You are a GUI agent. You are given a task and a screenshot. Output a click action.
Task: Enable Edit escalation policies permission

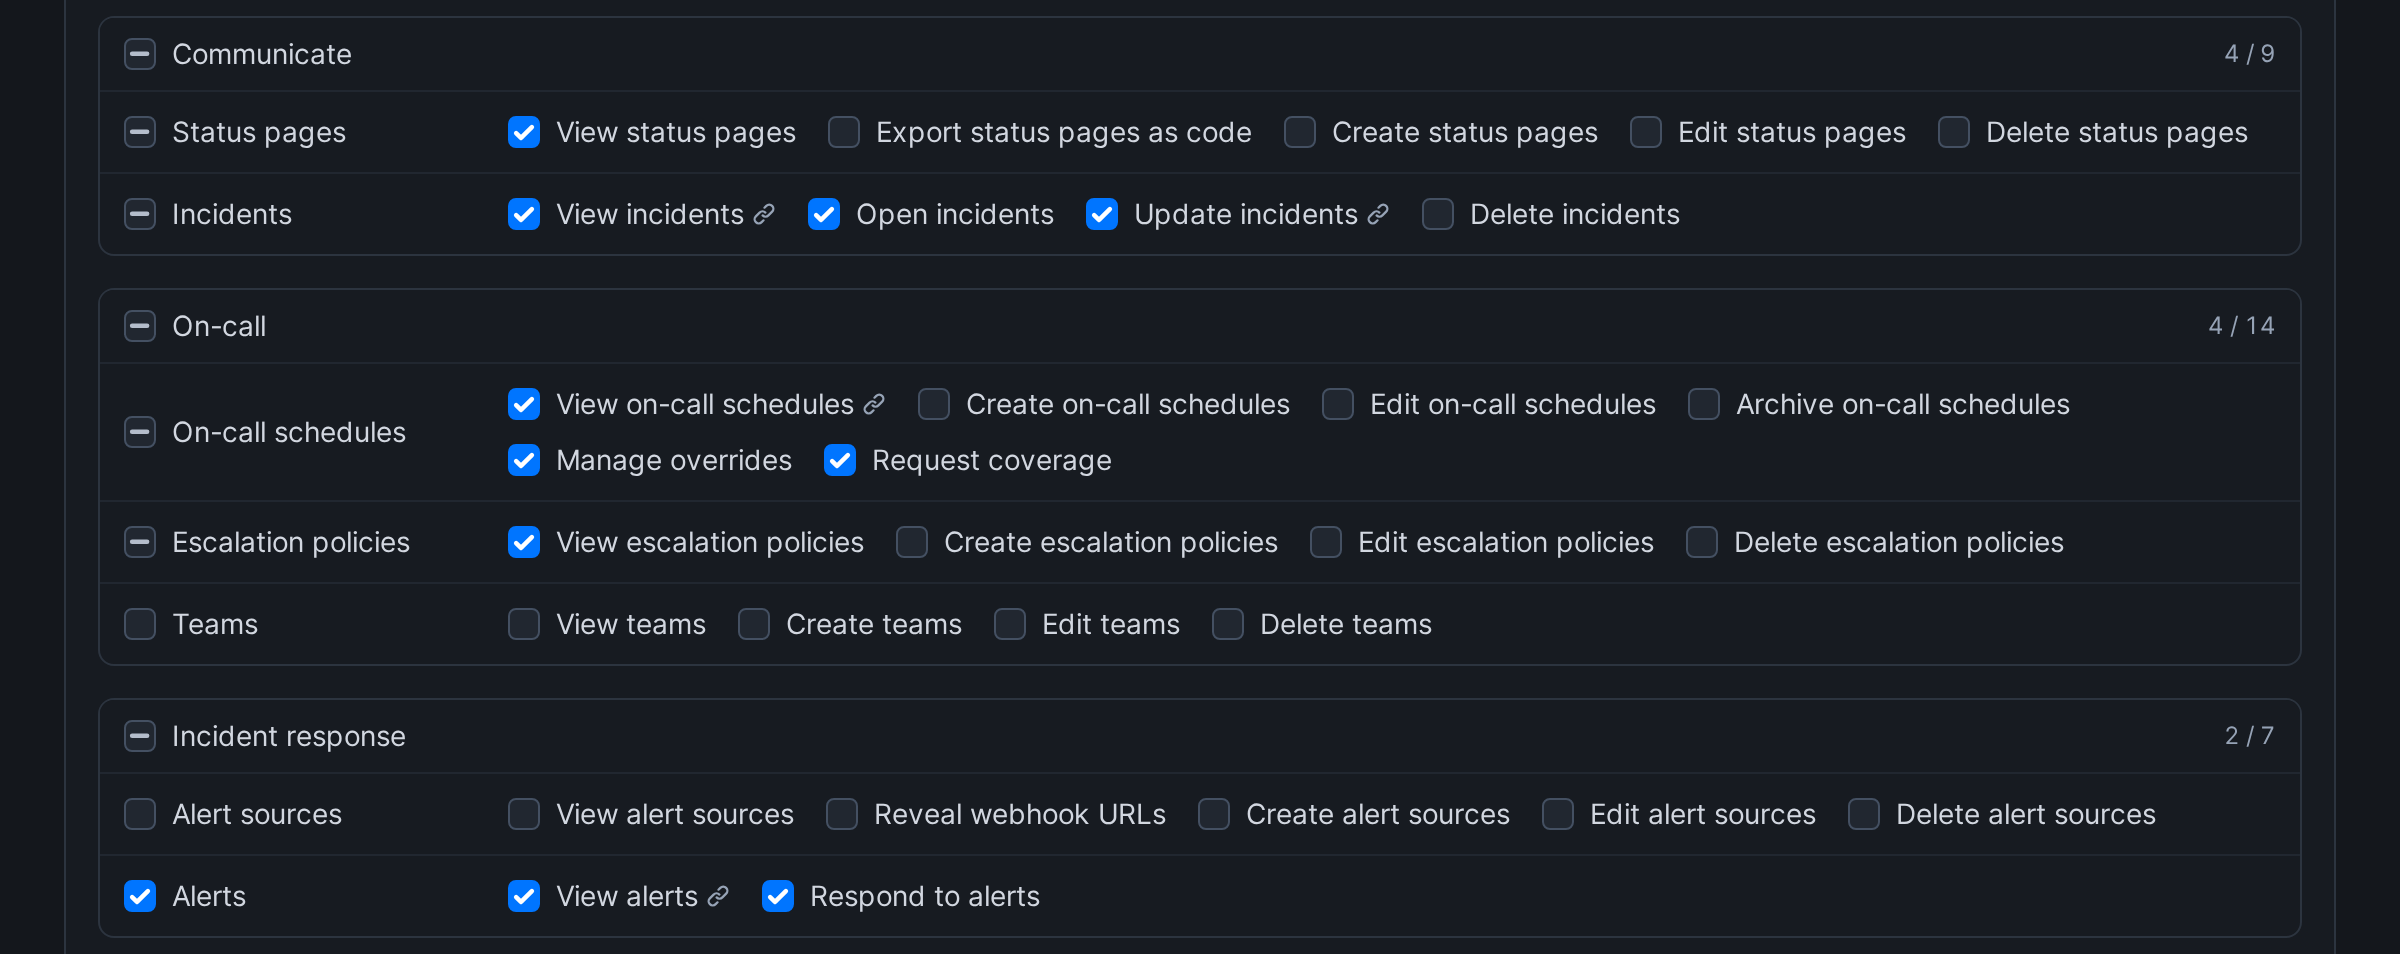pyautogui.click(x=1326, y=542)
